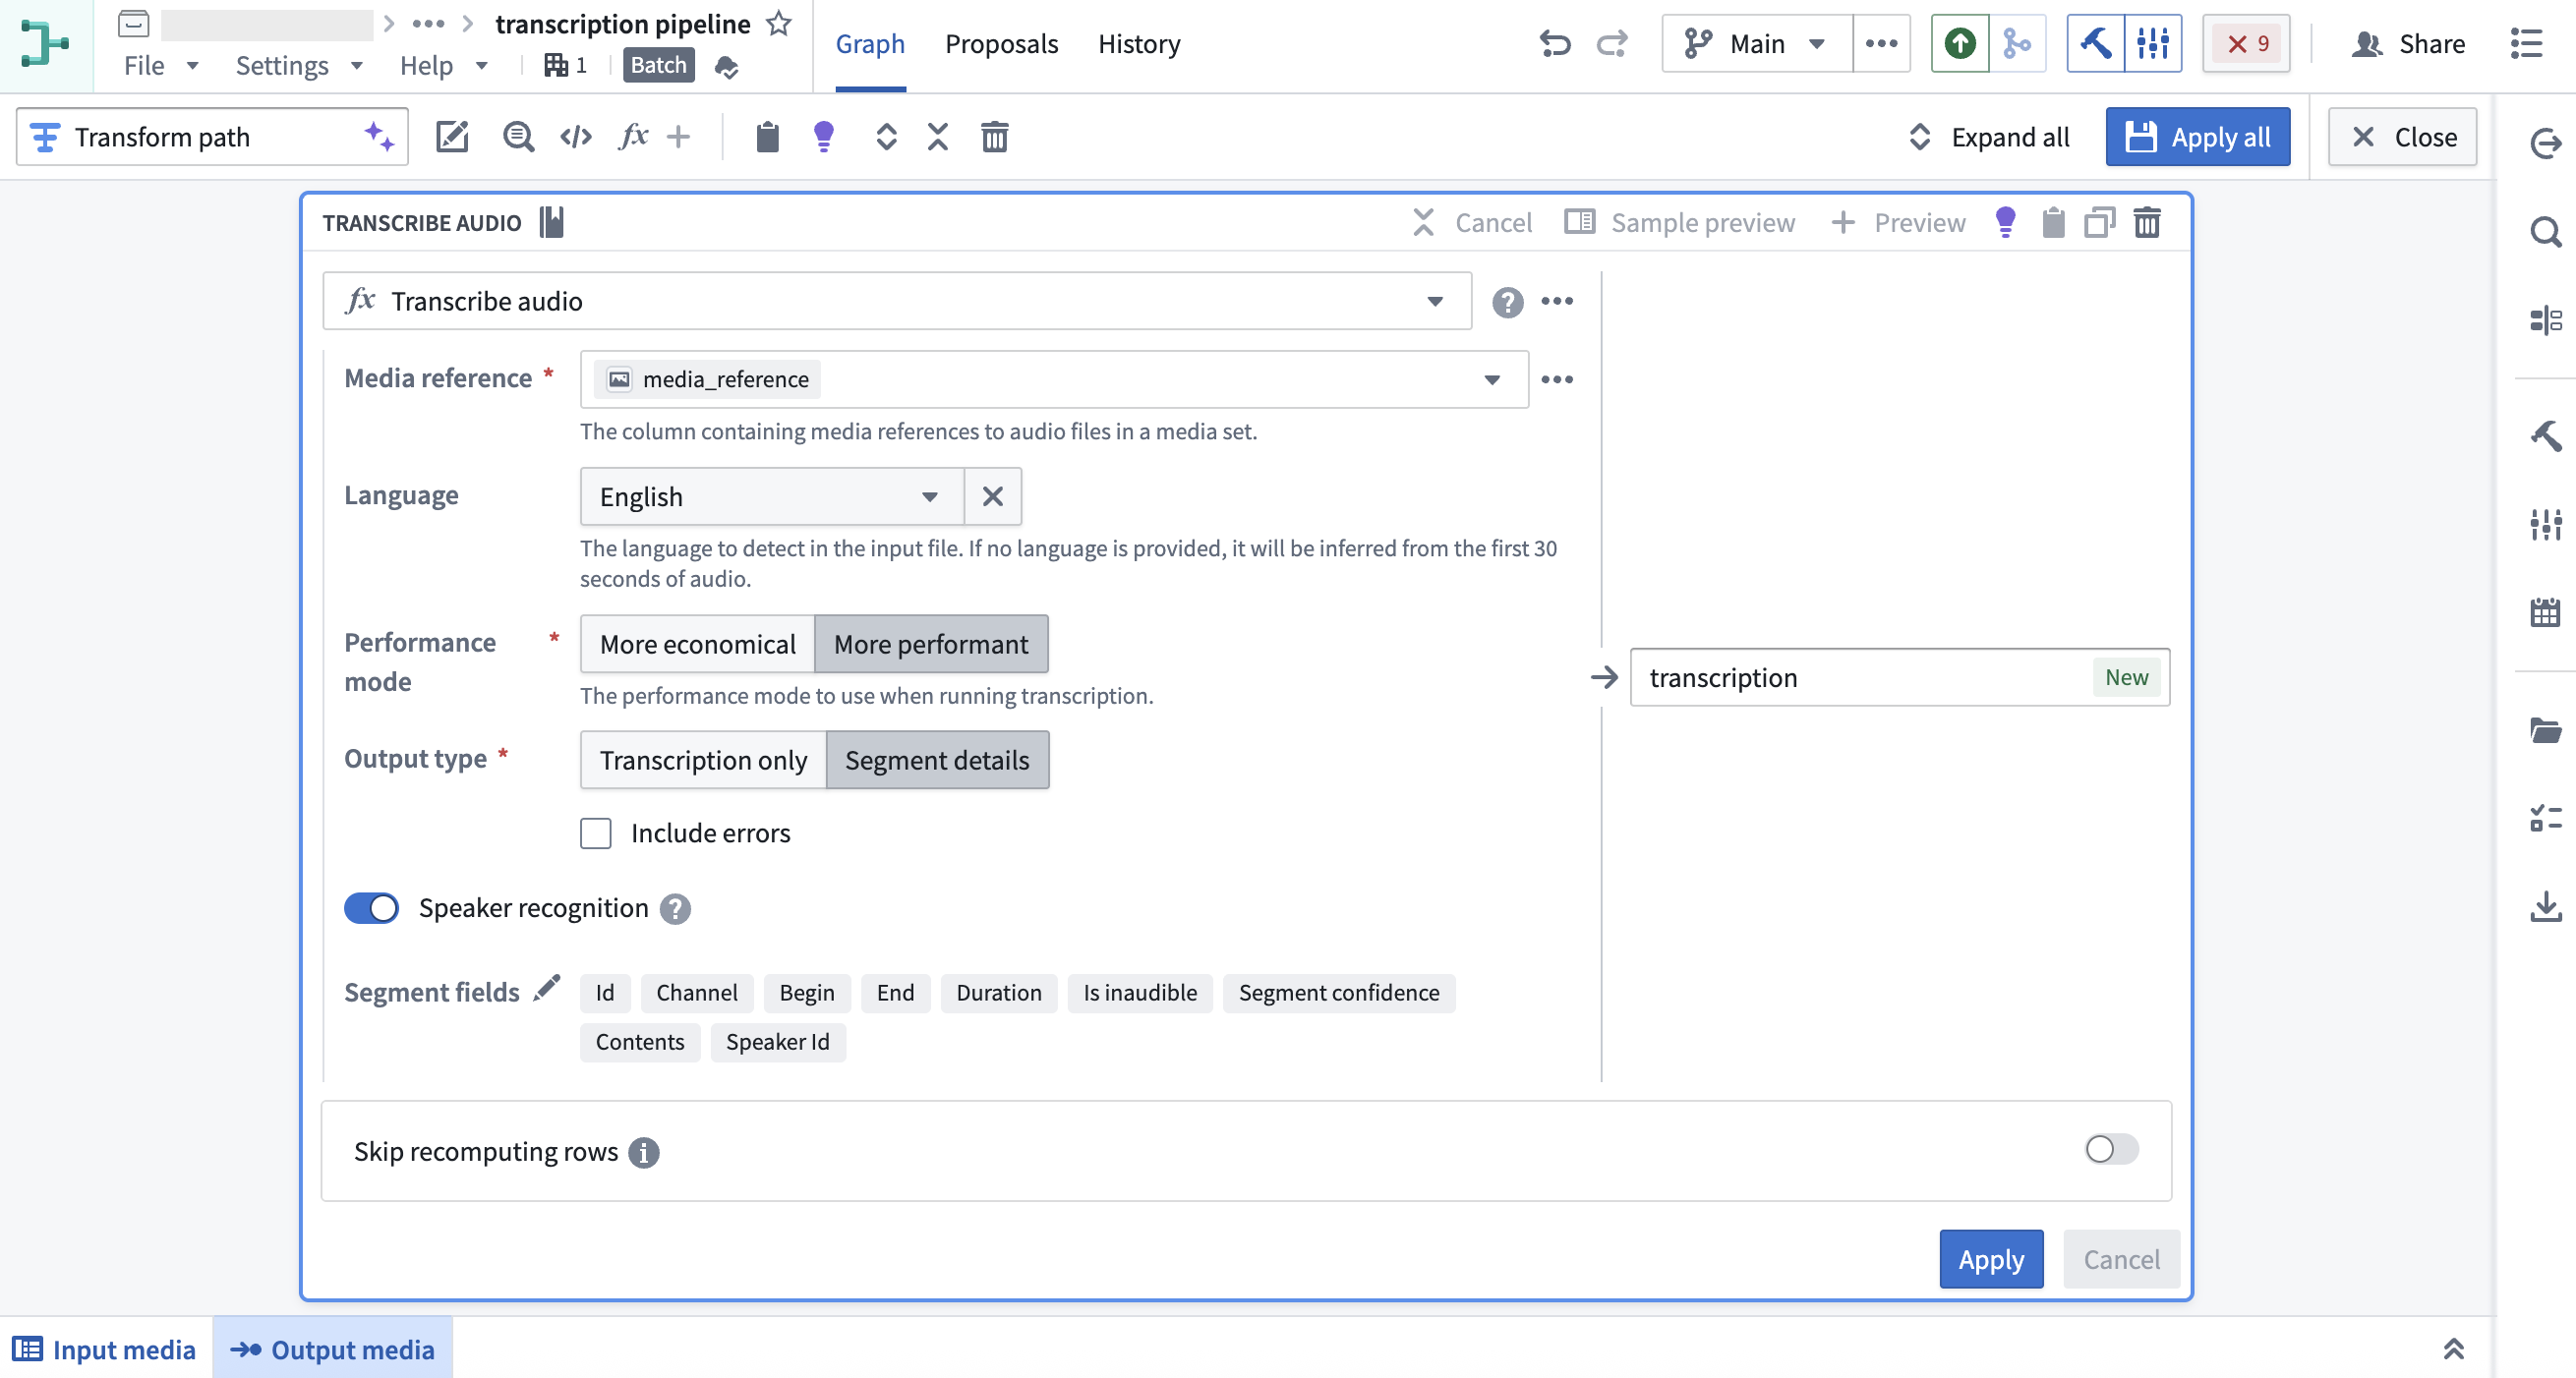Screen dimensions: 2576x1378
Task: Toggle Speaker recognition switch off
Action: (x=371, y=908)
